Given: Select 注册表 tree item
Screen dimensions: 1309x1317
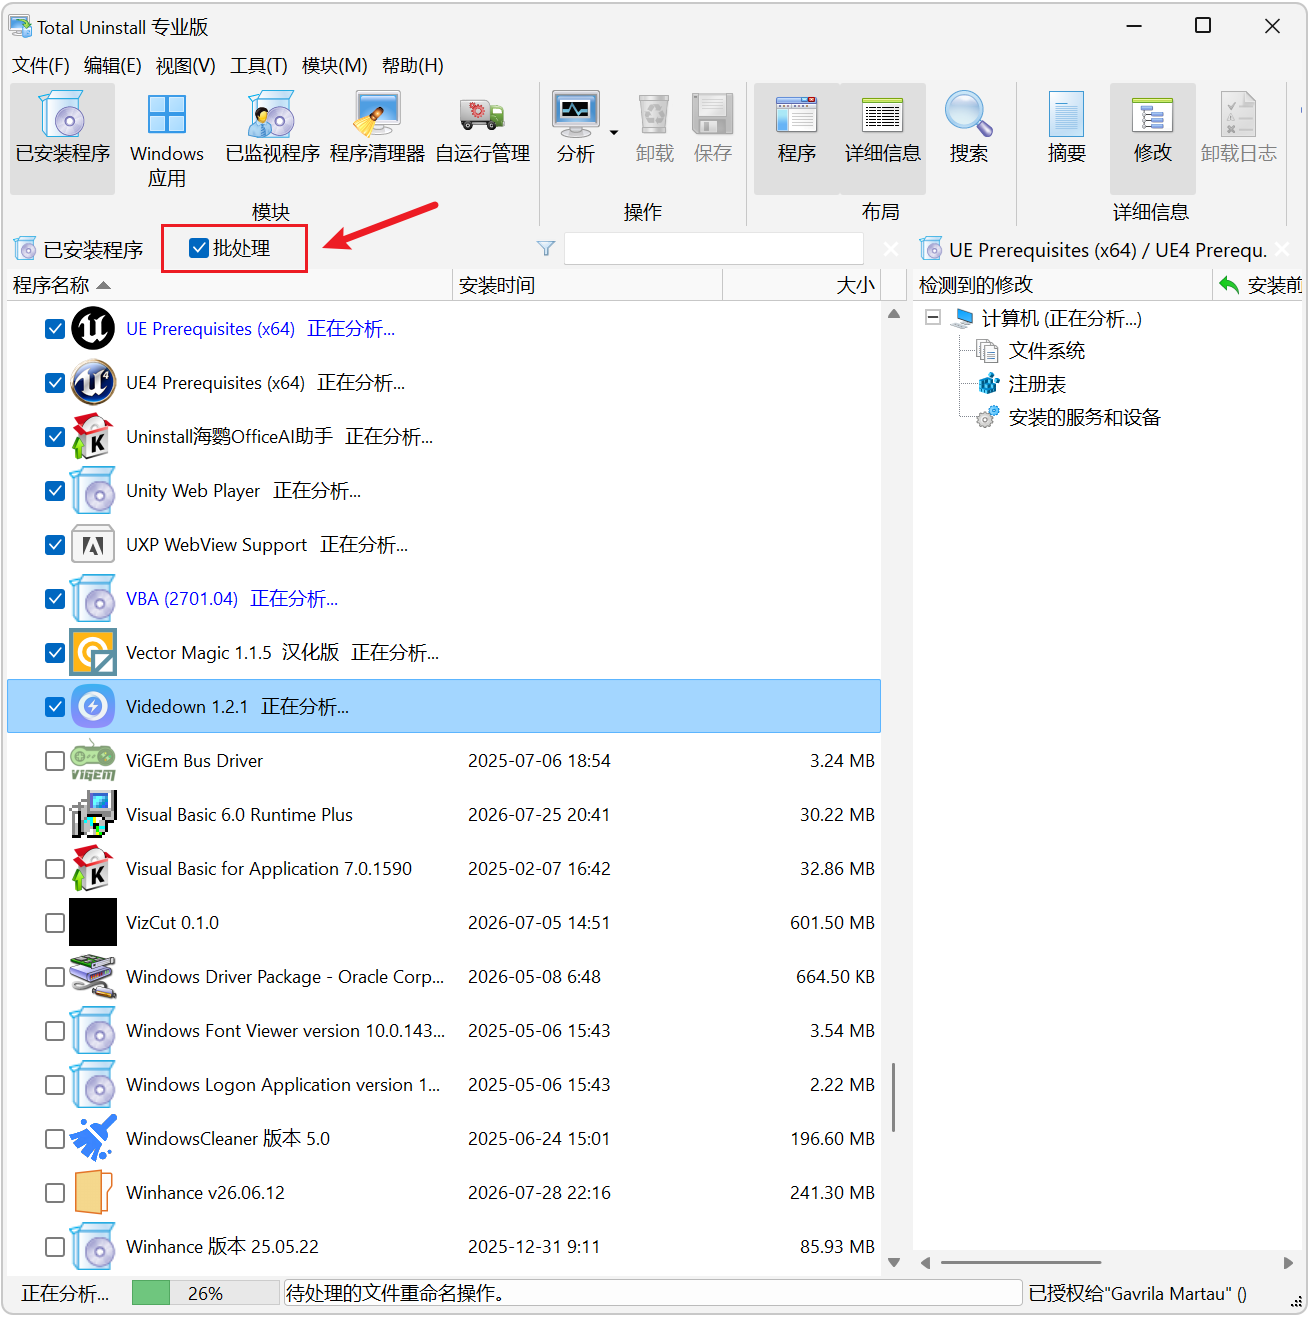Looking at the screenshot, I should (1037, 384).
